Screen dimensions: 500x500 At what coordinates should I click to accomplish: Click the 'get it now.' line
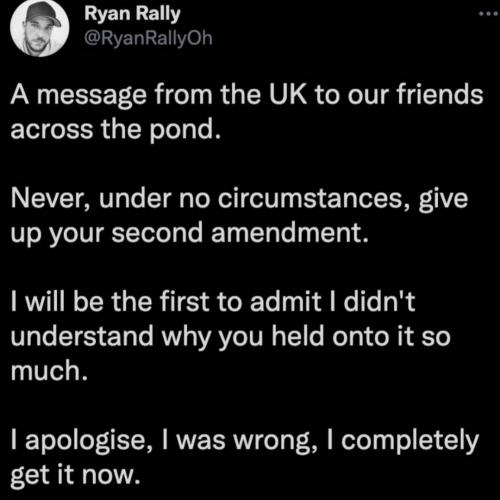75,475
